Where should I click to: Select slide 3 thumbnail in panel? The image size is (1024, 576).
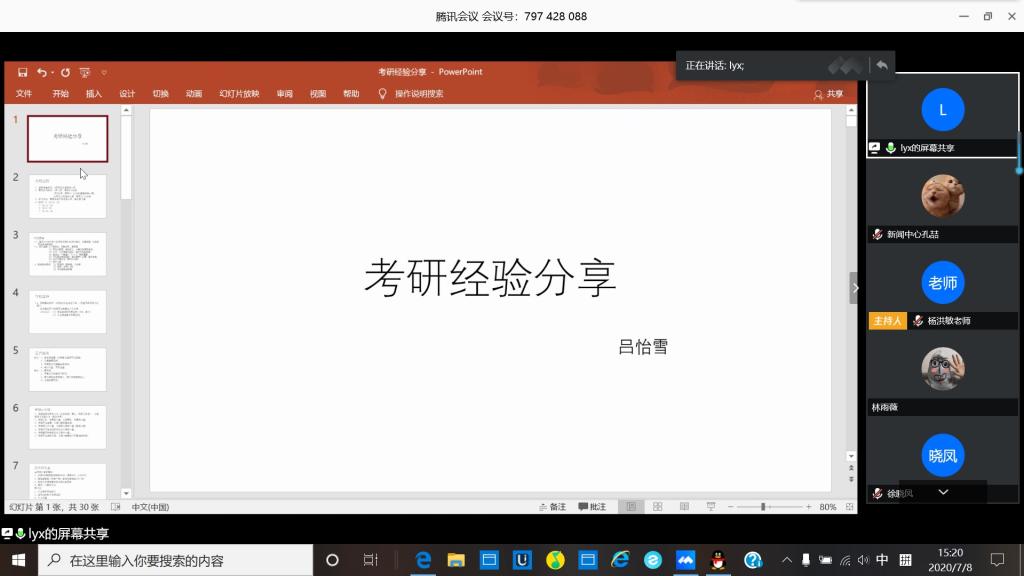pos(67,254)
